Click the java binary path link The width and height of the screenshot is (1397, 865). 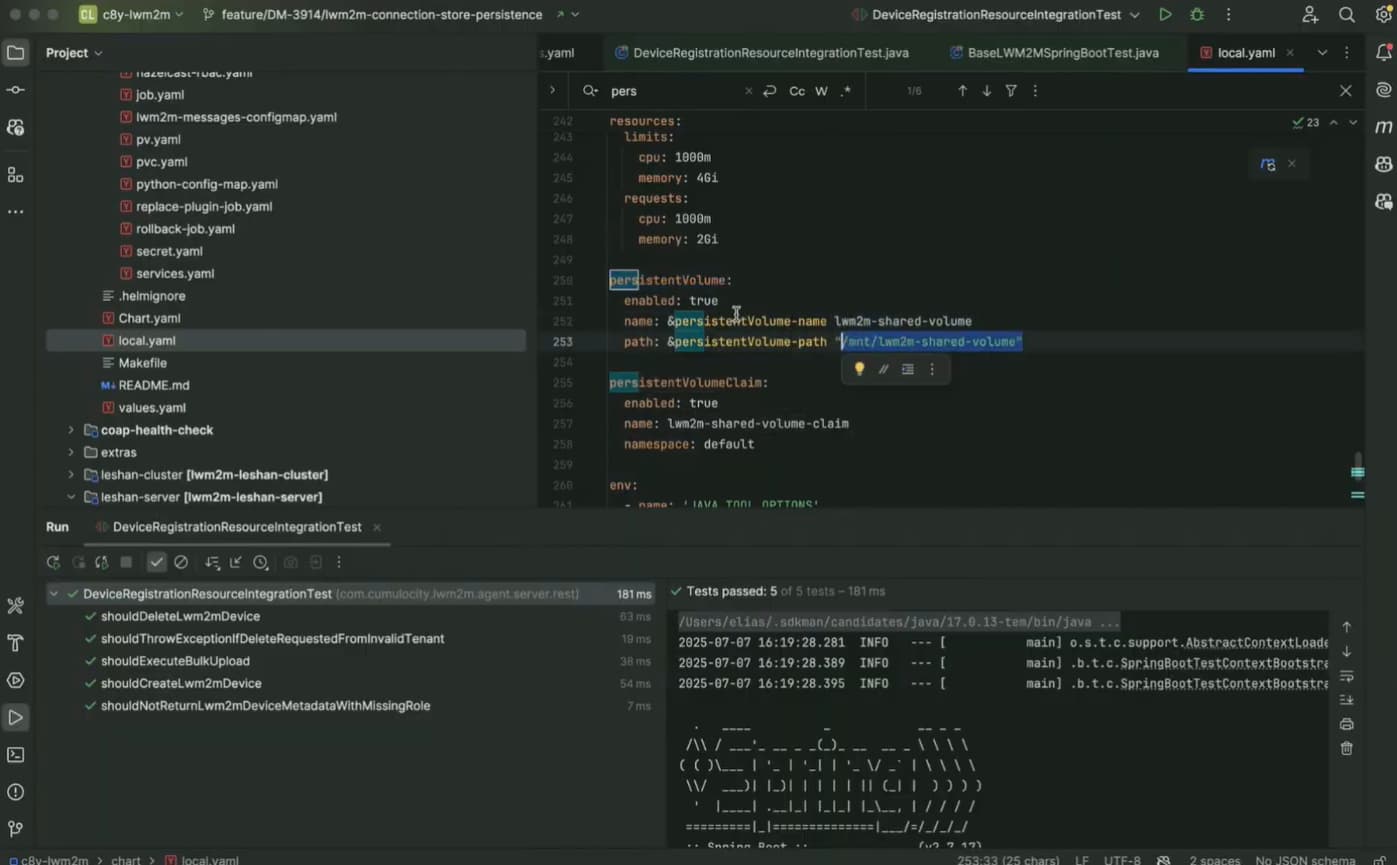point(899,622)
